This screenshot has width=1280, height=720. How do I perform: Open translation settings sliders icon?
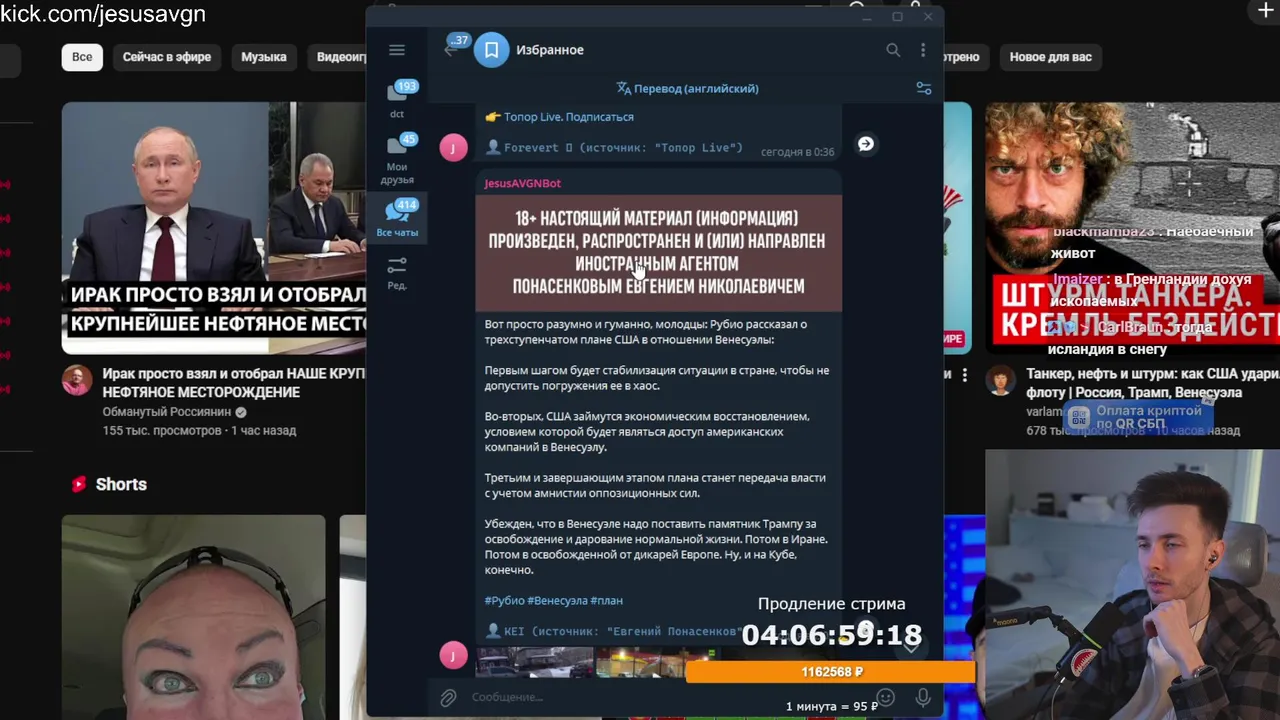click(x=924, y=88)
